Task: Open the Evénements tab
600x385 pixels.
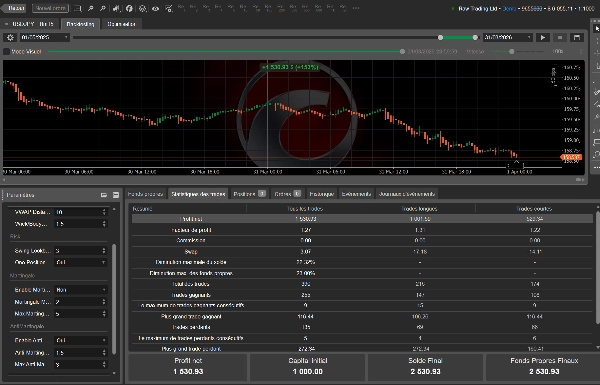Action: click(356, 194)
